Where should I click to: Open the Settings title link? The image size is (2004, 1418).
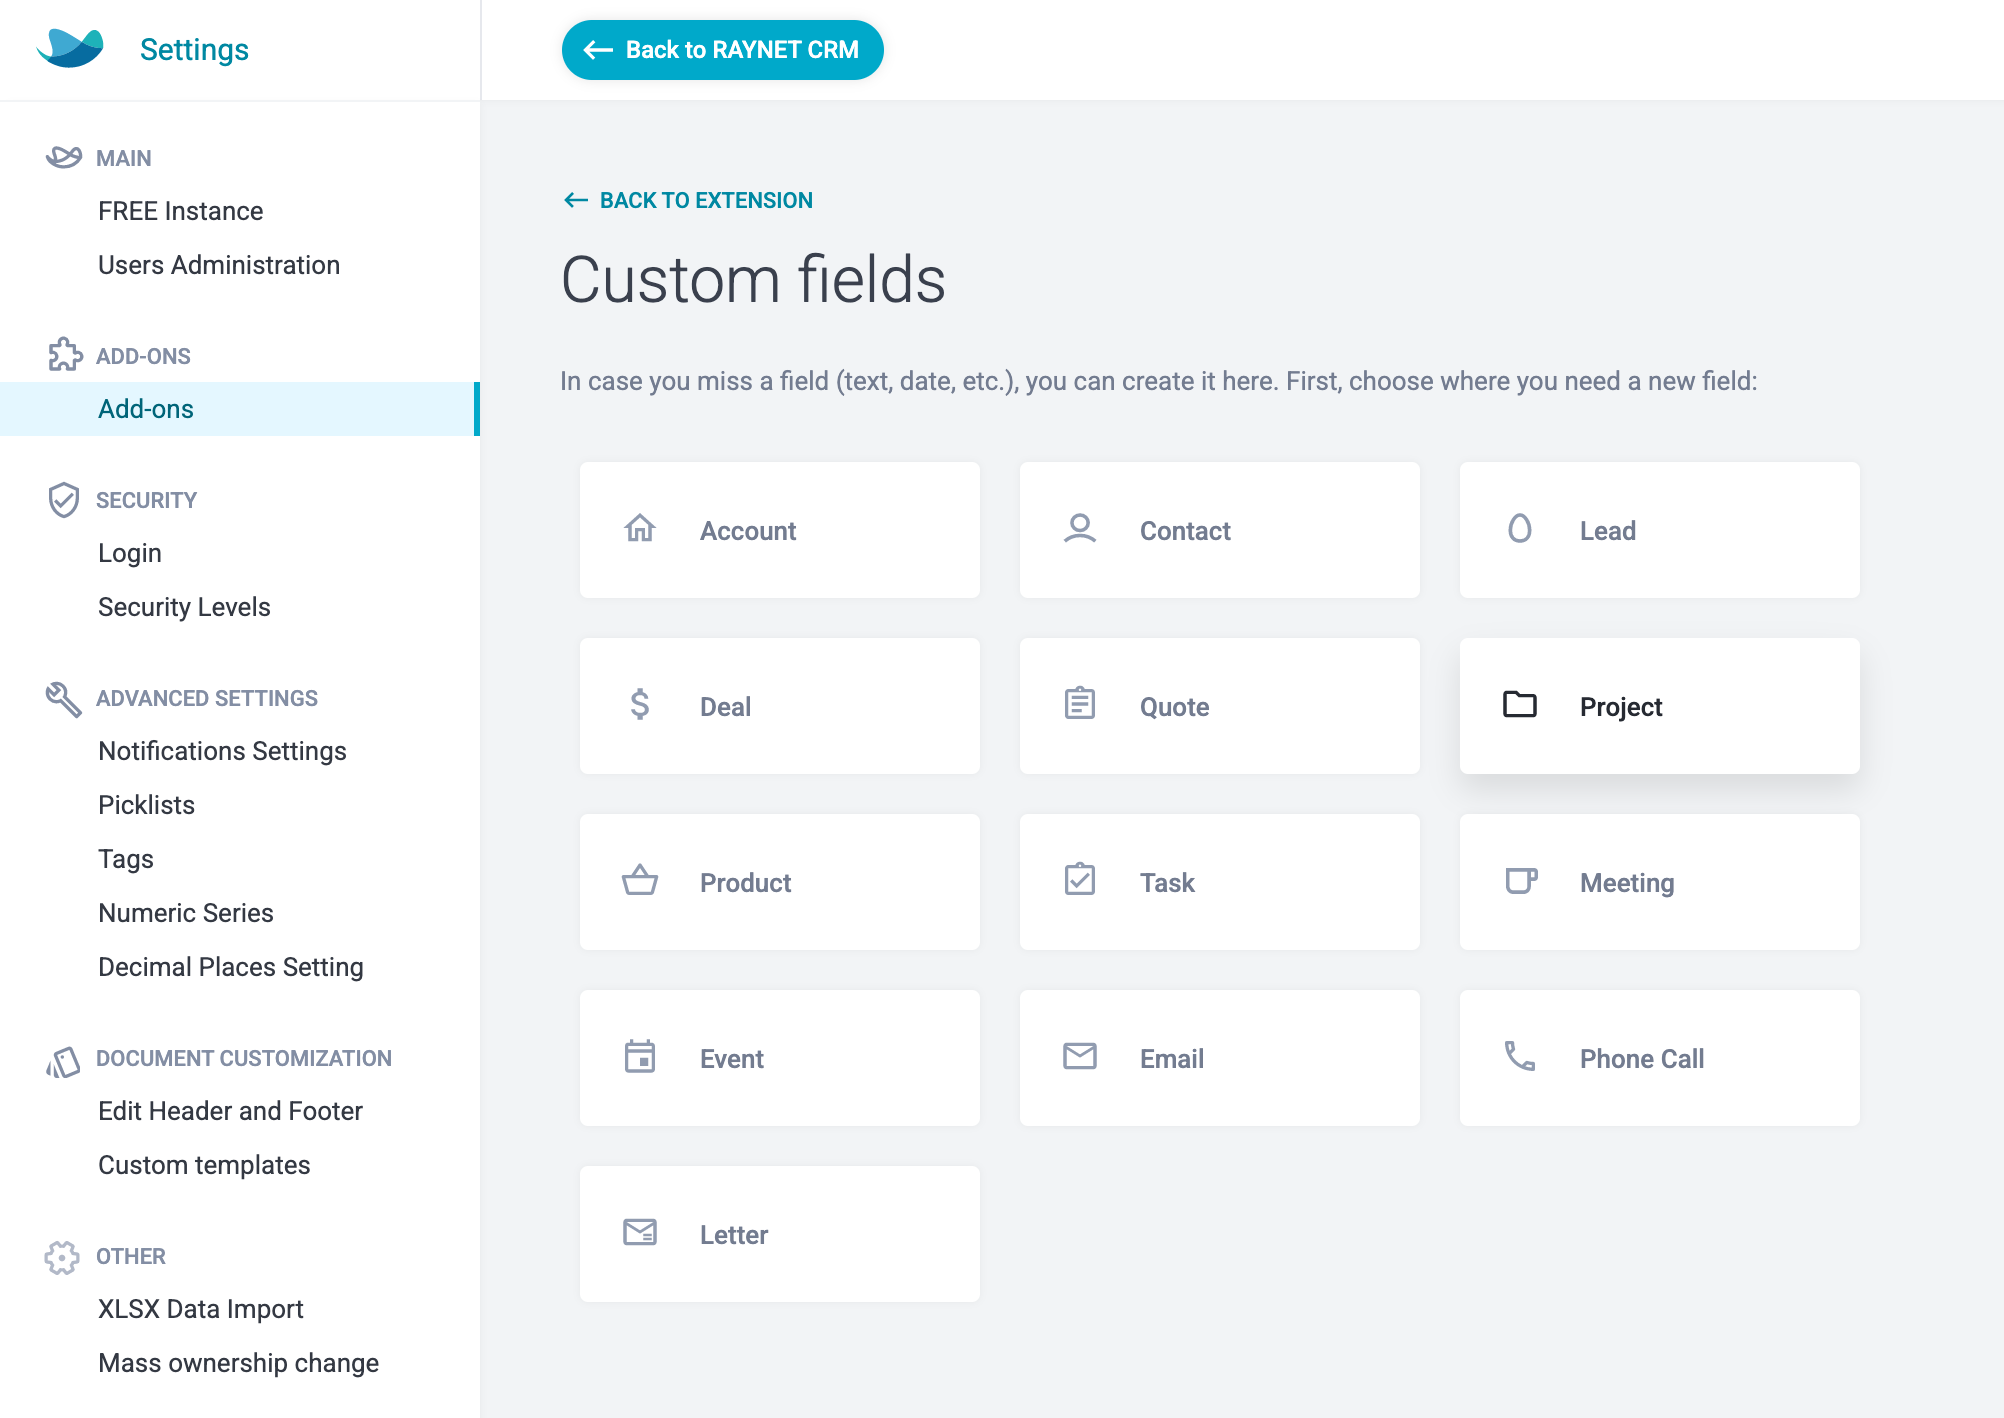(194, 49)
